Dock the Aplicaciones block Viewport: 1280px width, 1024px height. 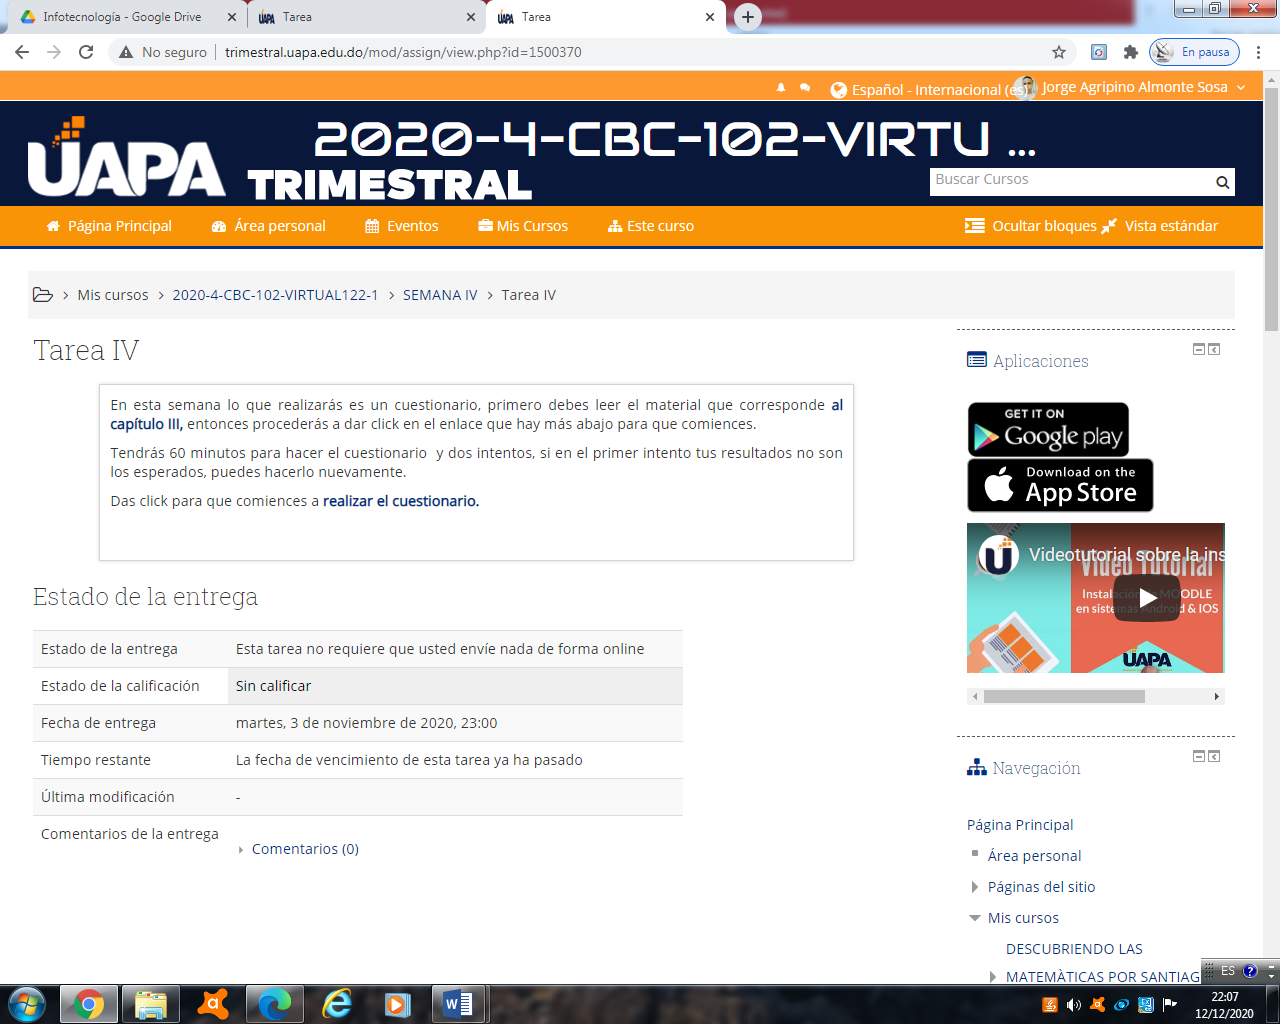[1214, 349]
